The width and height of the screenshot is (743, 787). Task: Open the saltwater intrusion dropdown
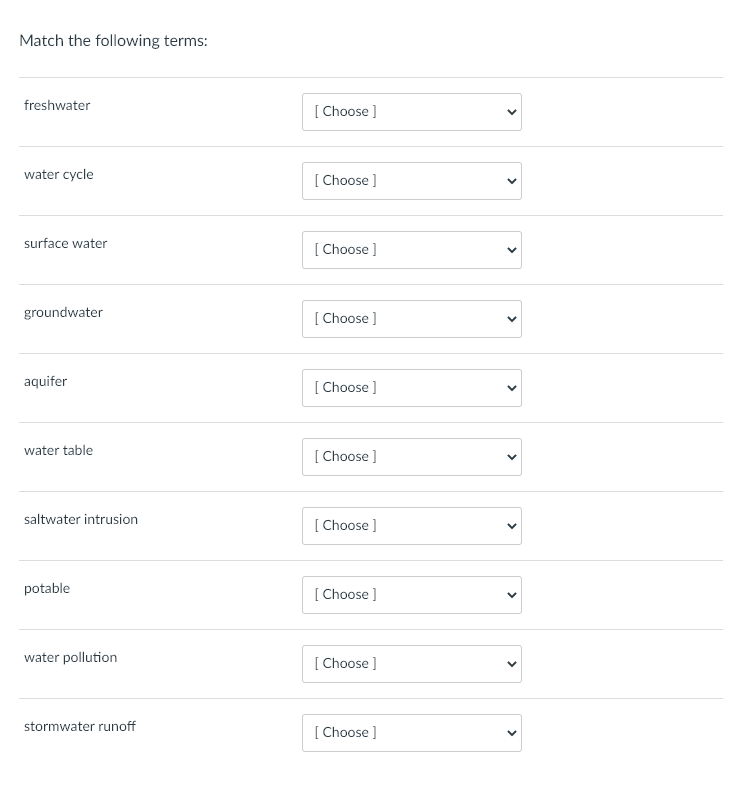click(411, 526)
